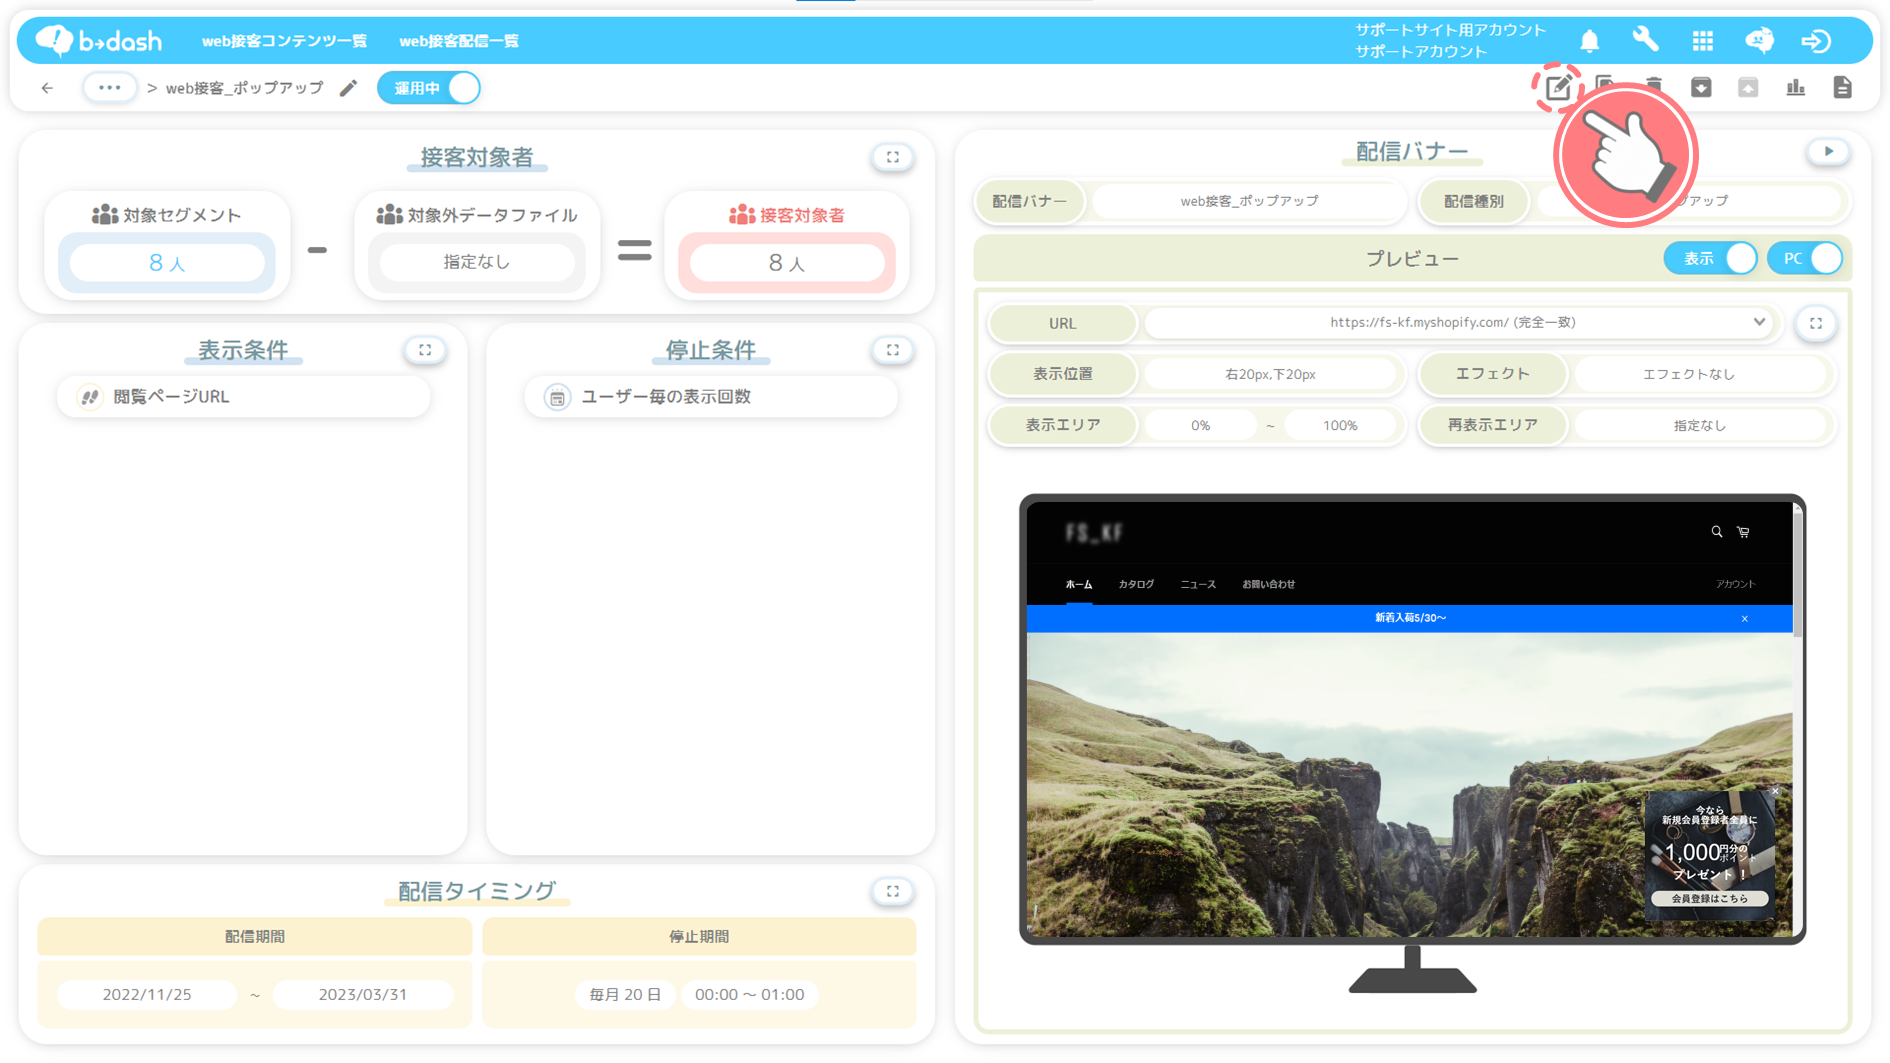Expand the 停止条件 panel

click(893, 350)
